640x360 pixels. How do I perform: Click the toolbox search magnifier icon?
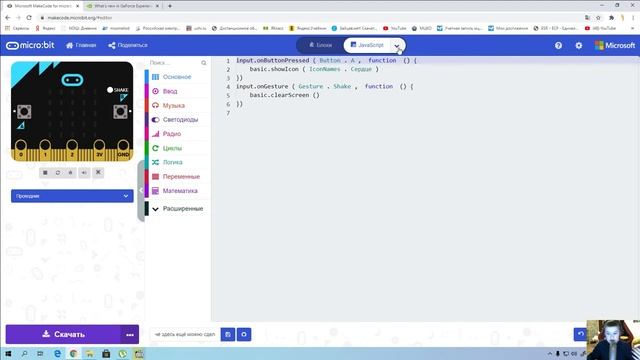tap(204, 63)
